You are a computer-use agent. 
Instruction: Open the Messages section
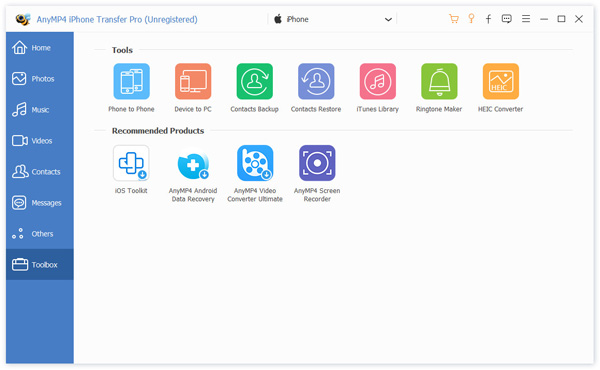40,203
